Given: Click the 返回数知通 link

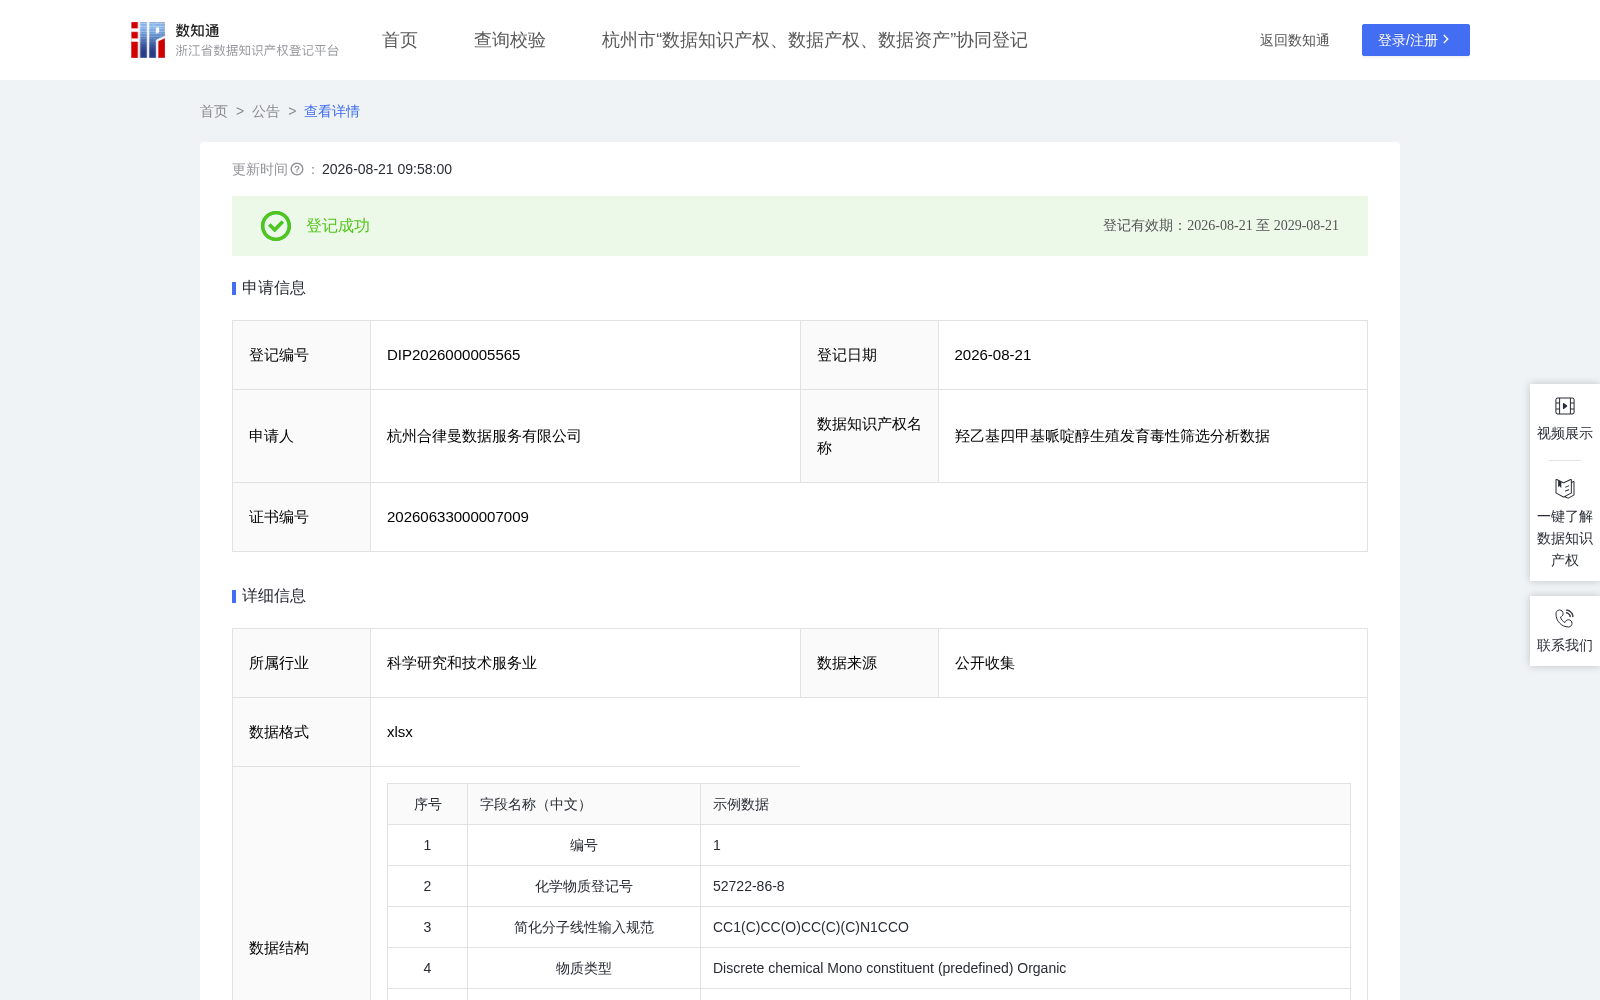Looking at the screenshot, I should 1294,40.
